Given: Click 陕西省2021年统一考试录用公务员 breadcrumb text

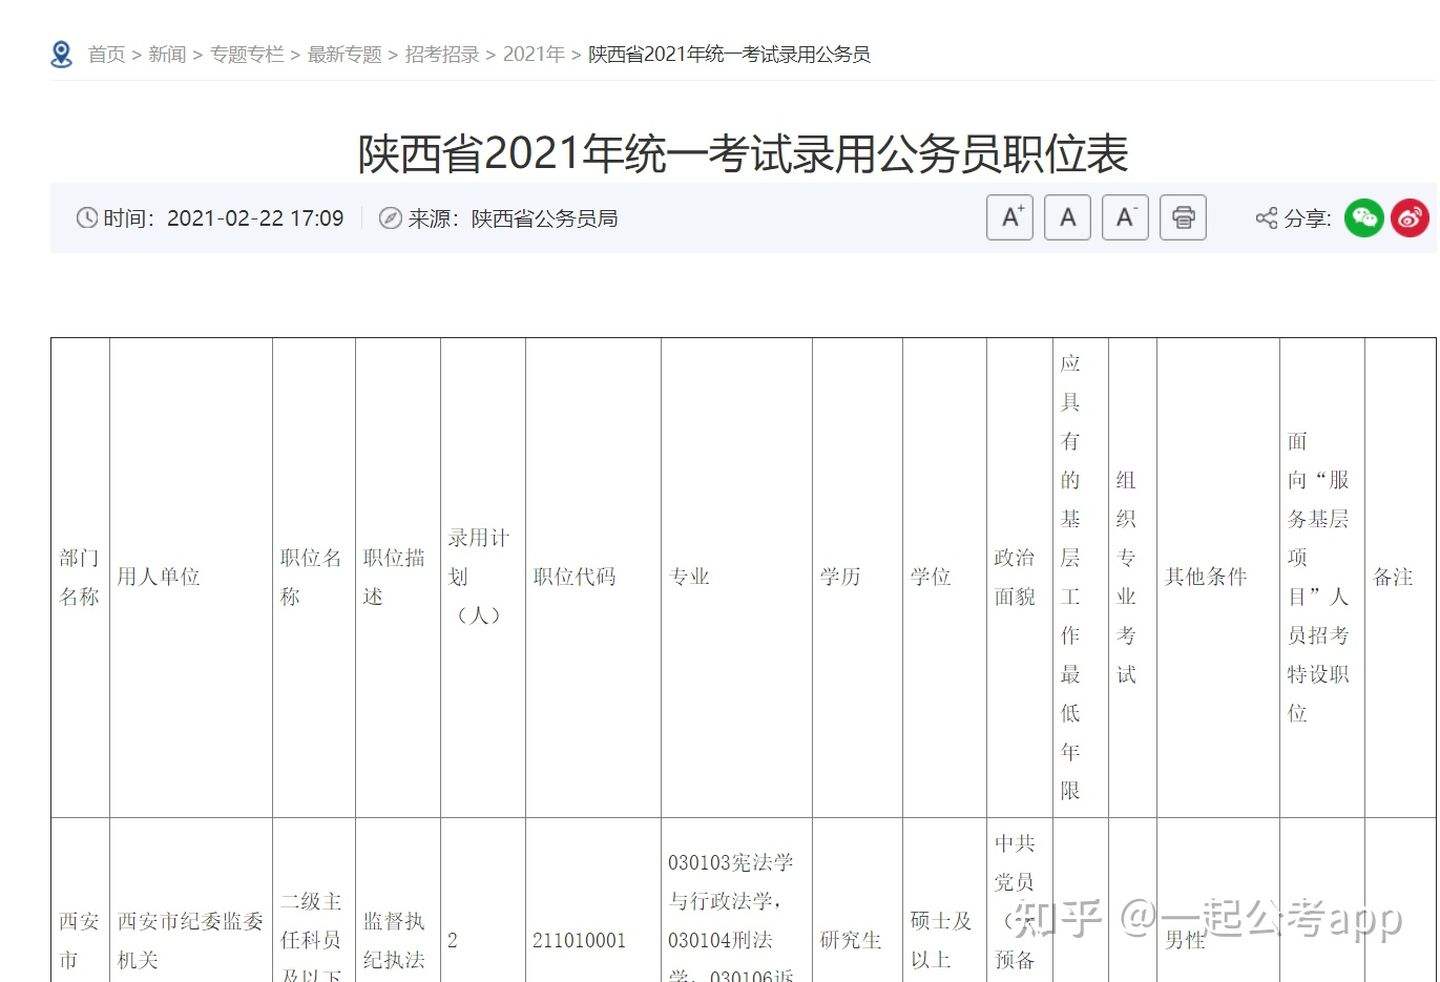Looking at the screenshot, I should coord(729,54).
